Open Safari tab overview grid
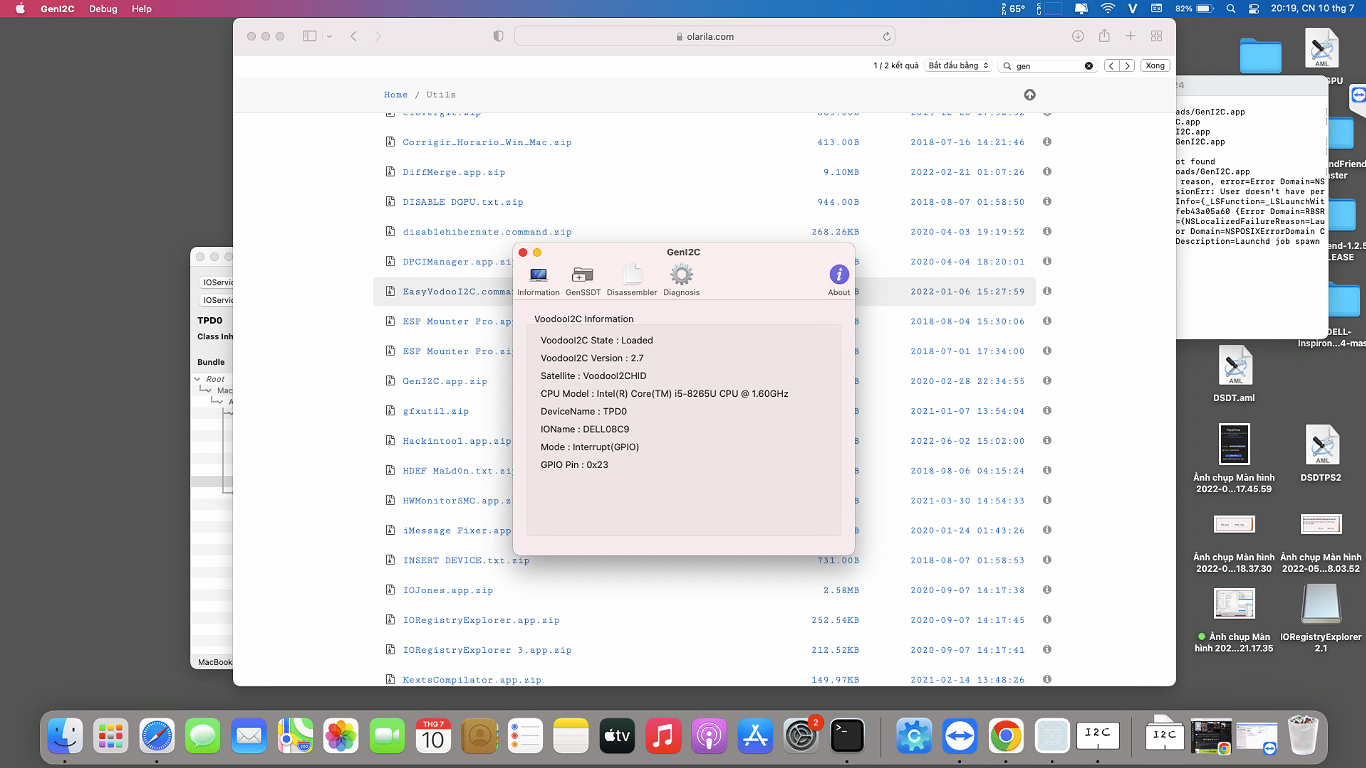The width and height of the screenshot is (1366, 768). (x=1156, y=36)
